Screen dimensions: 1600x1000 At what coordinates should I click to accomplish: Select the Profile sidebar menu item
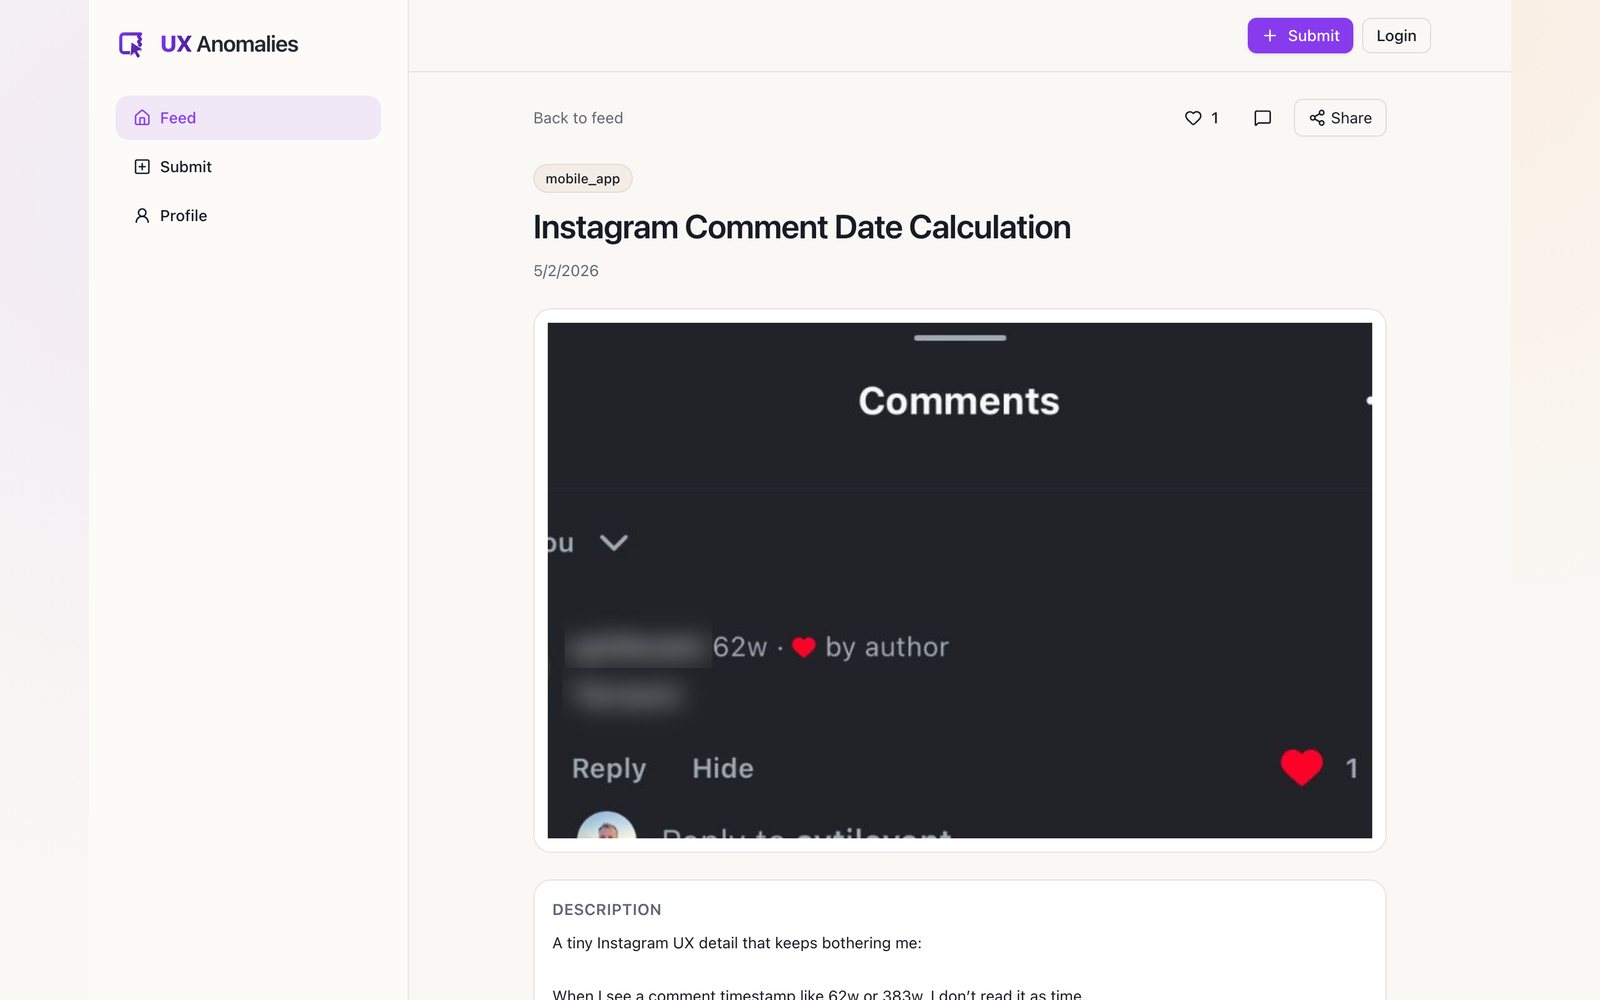[x=248, y=216]
